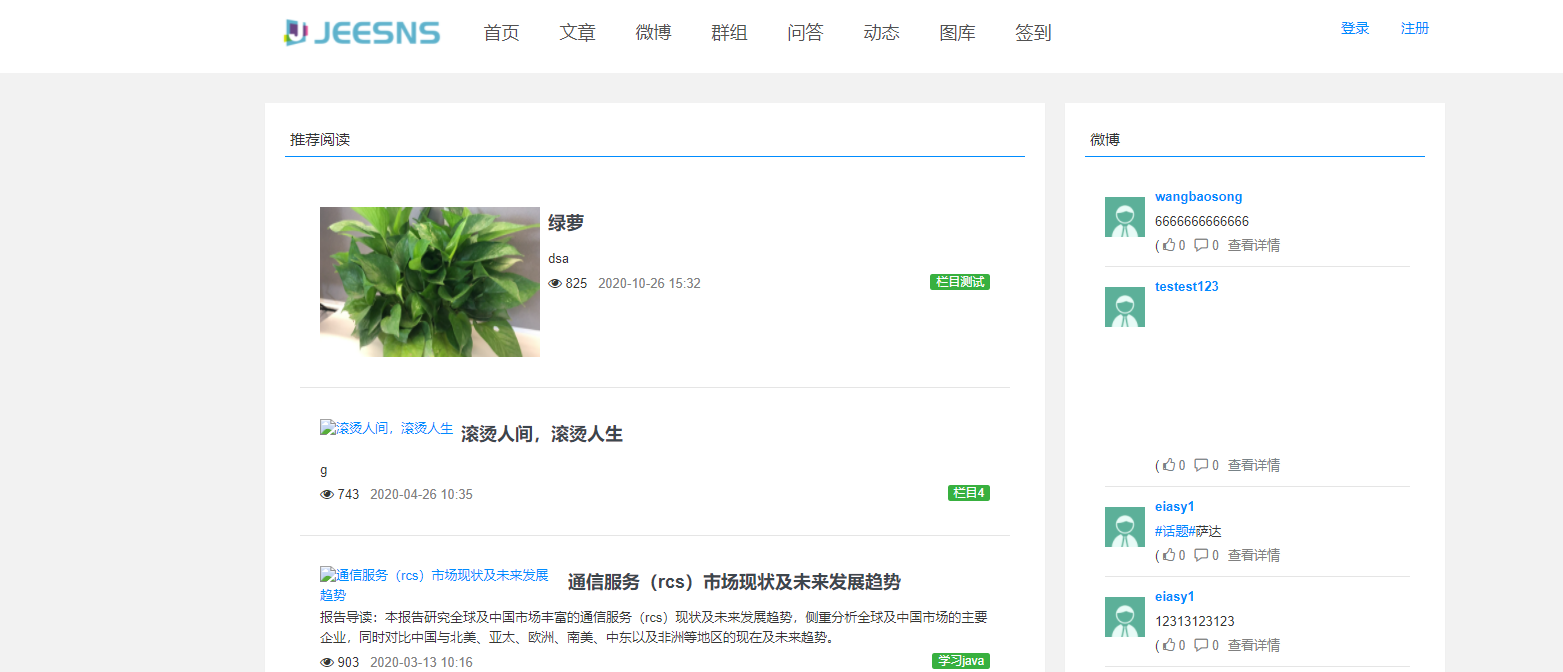Open article 滚烫人间，滚烫人生 title
This screenshot has height=672, width=1563.
(x=542, y=434)
